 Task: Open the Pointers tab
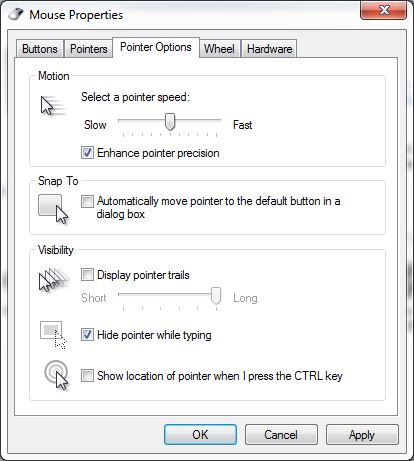tap(89, 49)
